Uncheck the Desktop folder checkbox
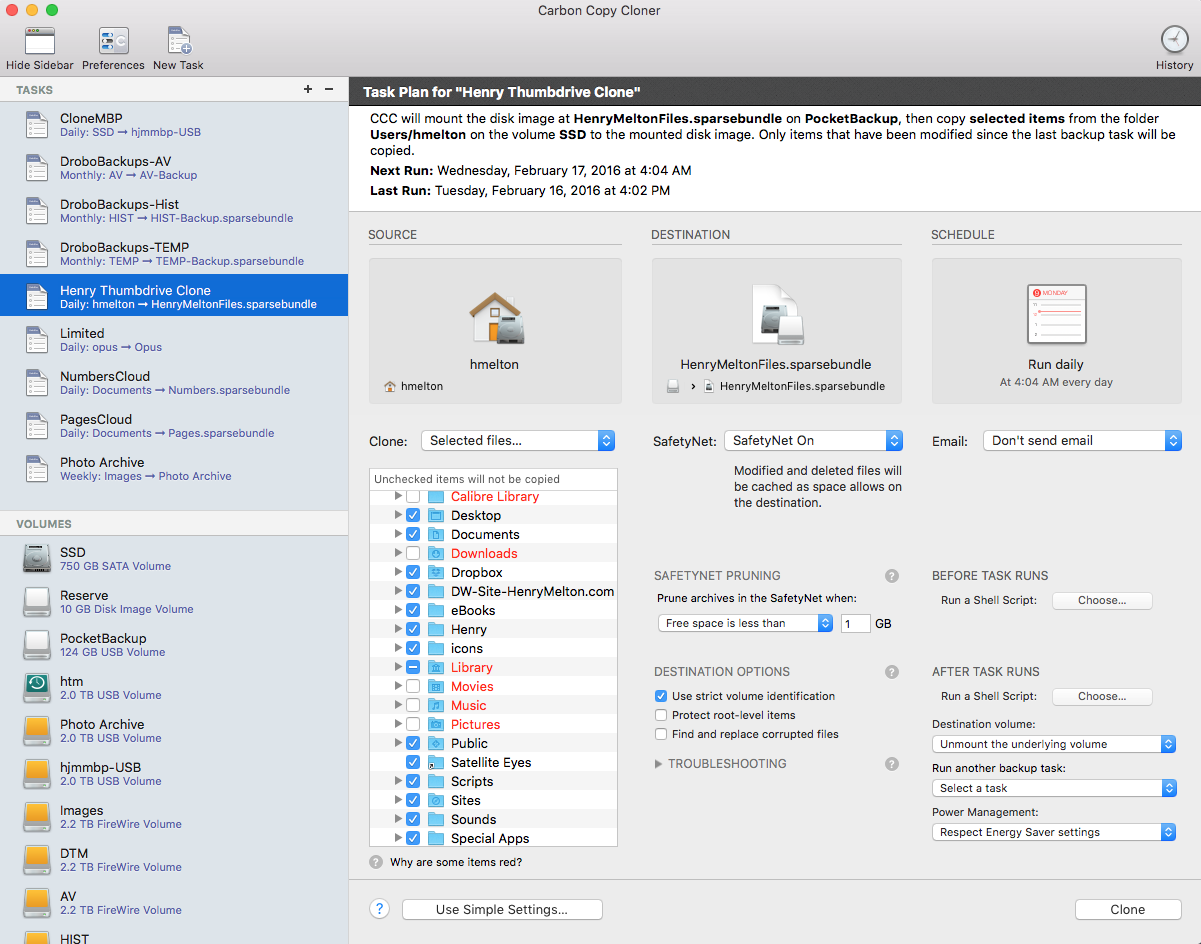Image resolution: width=1201 pixels, height=944 pixels. (x=412, y=515)
